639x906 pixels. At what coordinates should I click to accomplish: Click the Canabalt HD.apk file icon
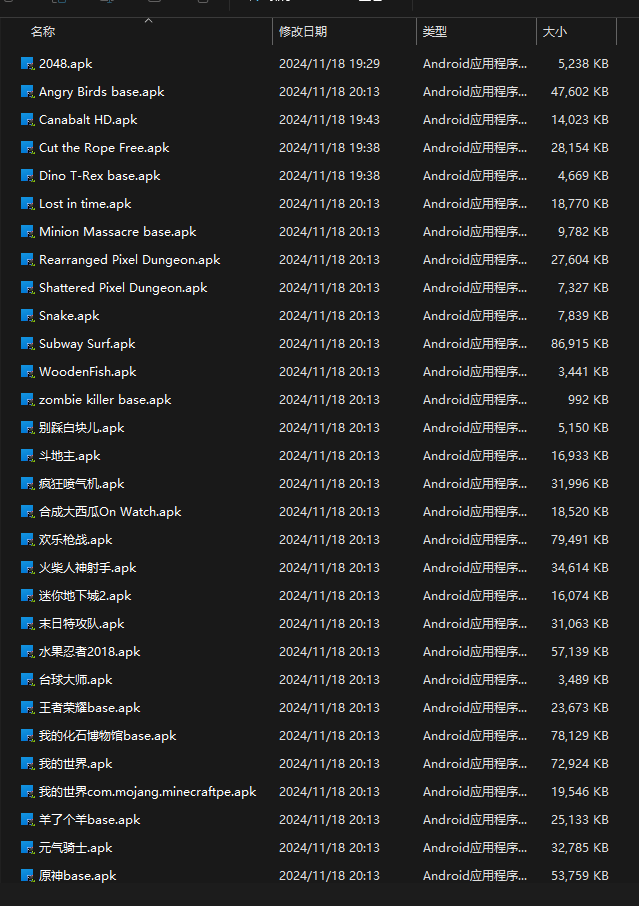28,120
